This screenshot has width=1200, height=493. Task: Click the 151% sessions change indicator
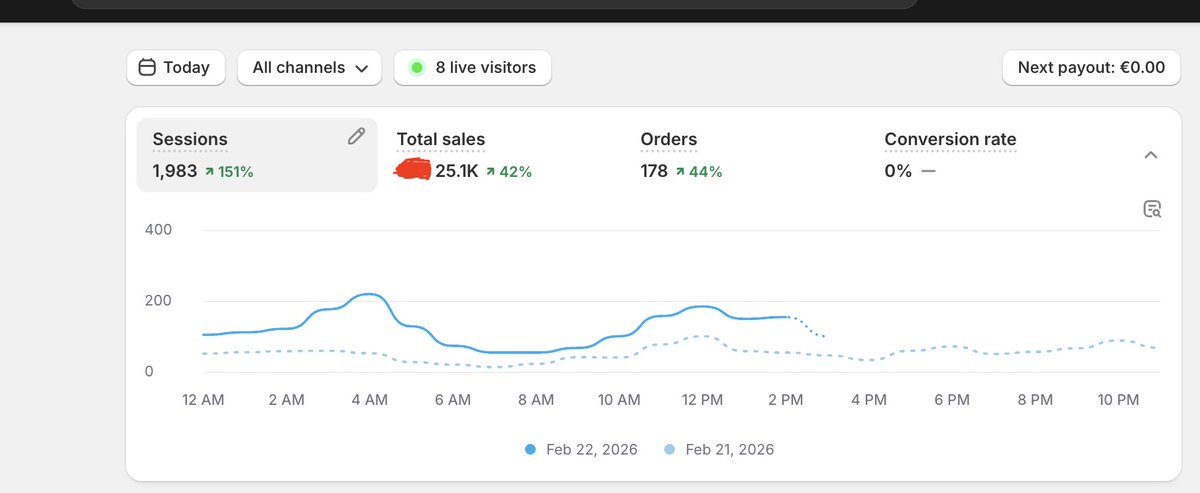[229, 172]
